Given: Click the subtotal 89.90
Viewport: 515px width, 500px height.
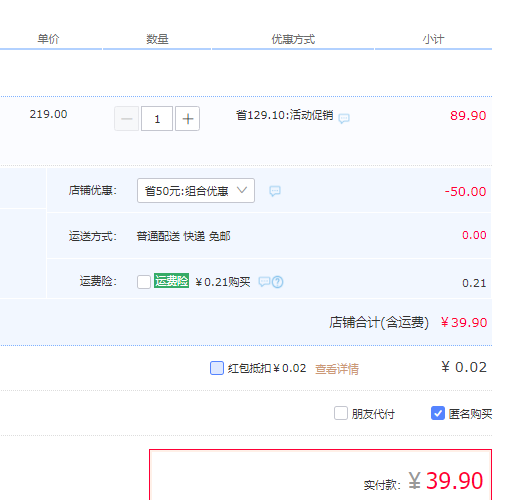Looking at the screenshot, I should (x=468, y=116).
